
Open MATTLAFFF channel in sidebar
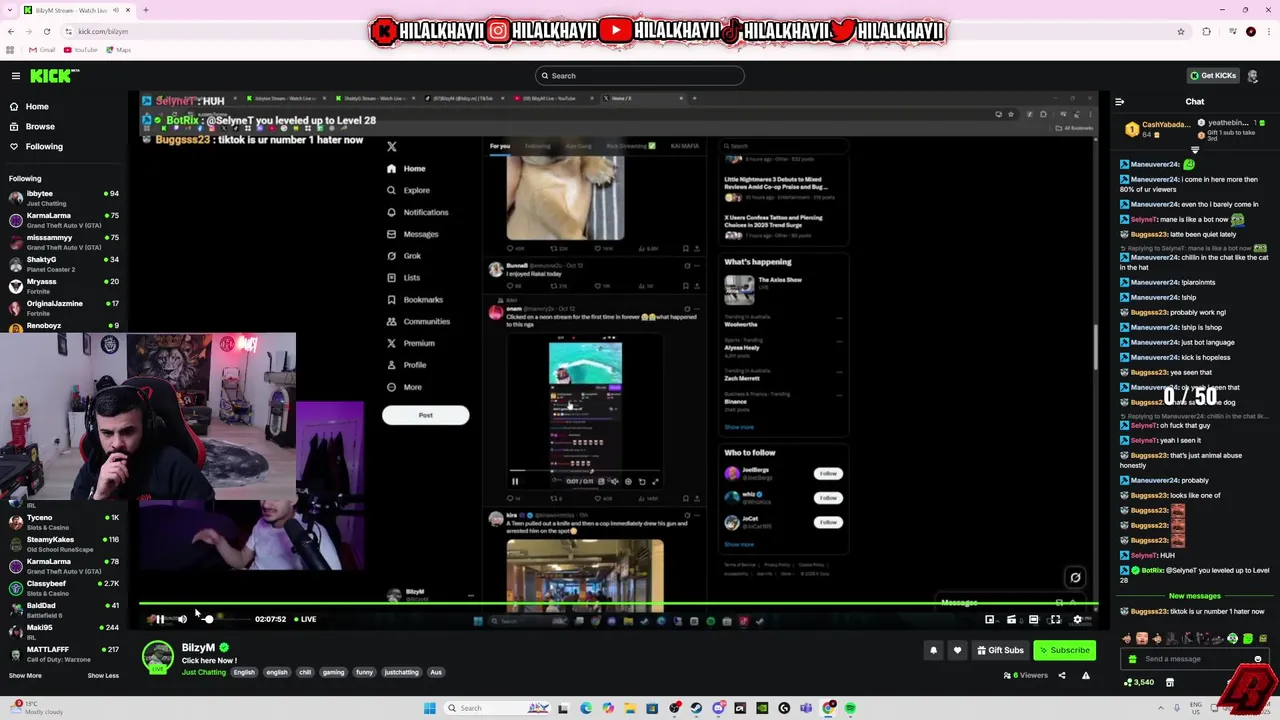click(x=63, y=653)
